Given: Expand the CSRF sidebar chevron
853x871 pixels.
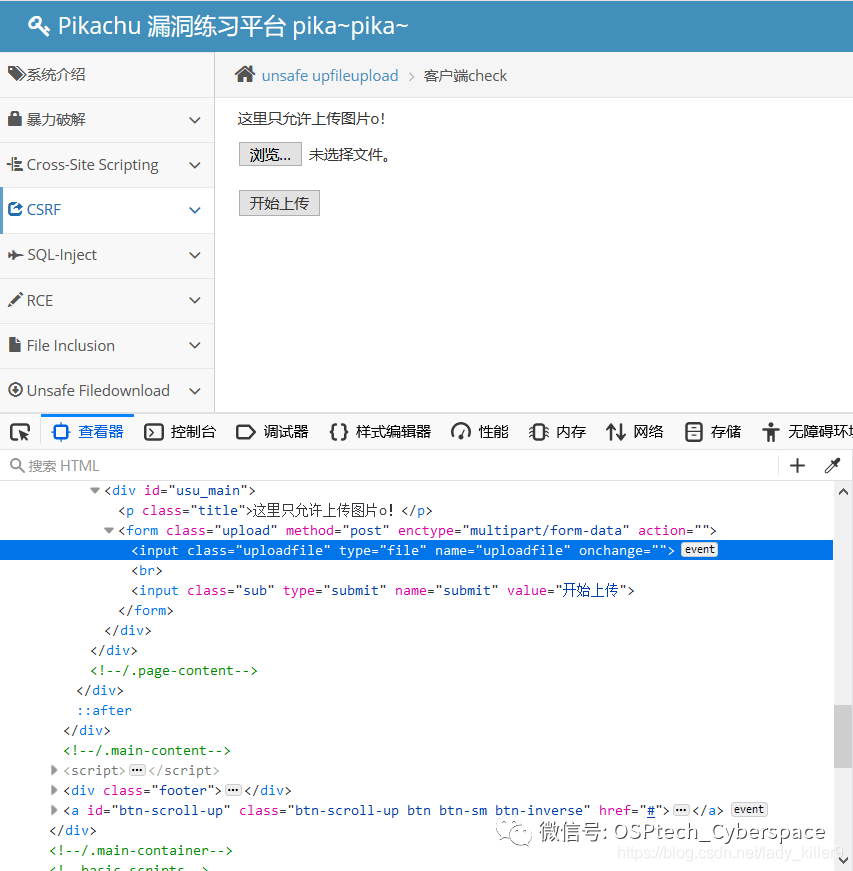Looking at the screenshot, I should click(196, 210).
